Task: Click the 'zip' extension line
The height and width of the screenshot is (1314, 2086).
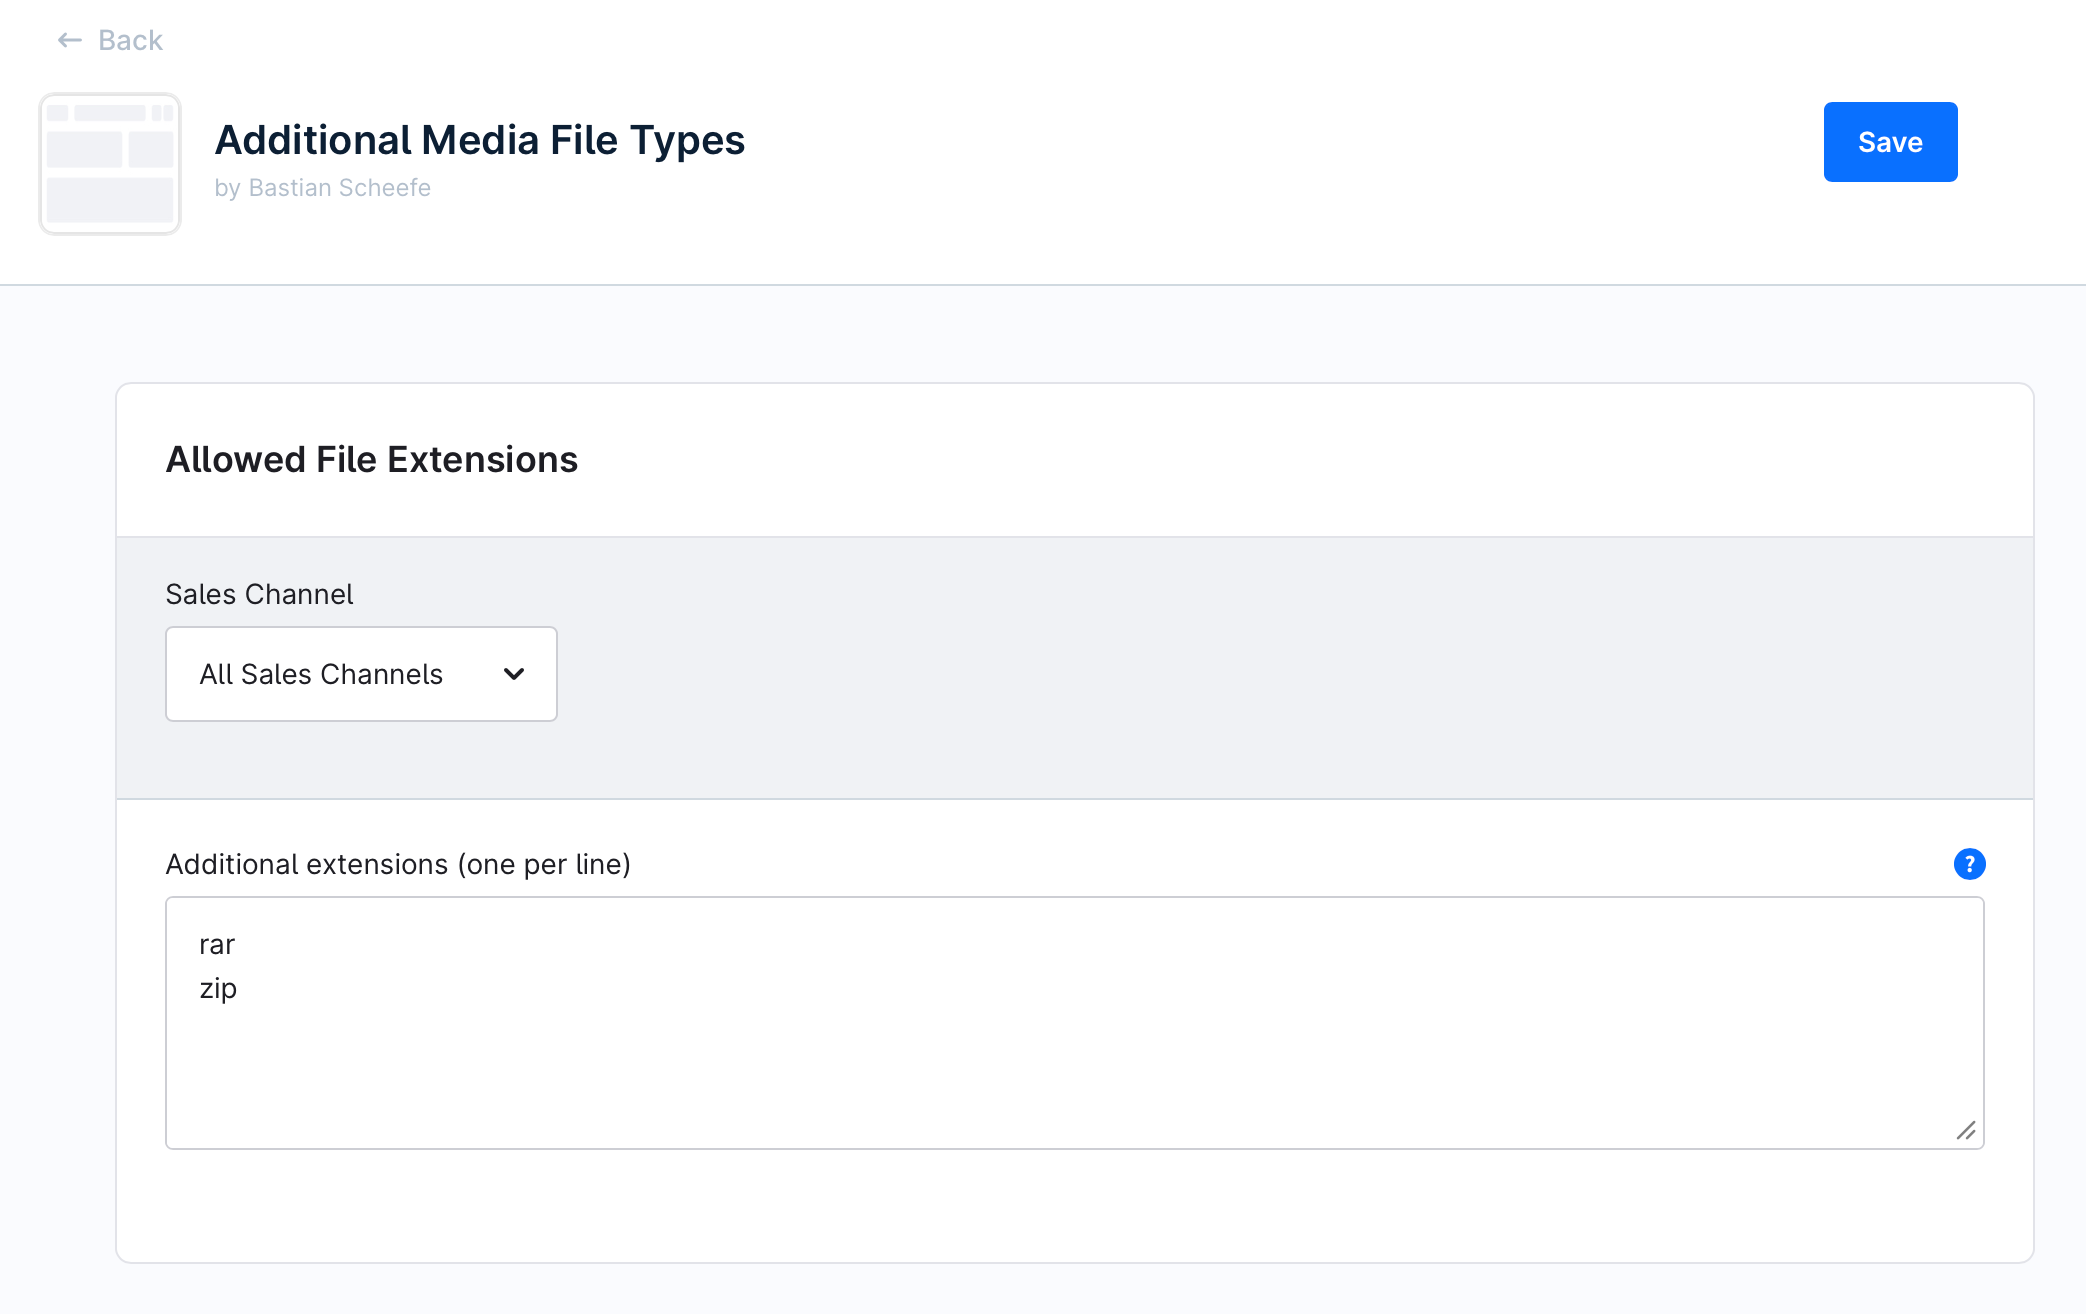Action: pos(218,989)
